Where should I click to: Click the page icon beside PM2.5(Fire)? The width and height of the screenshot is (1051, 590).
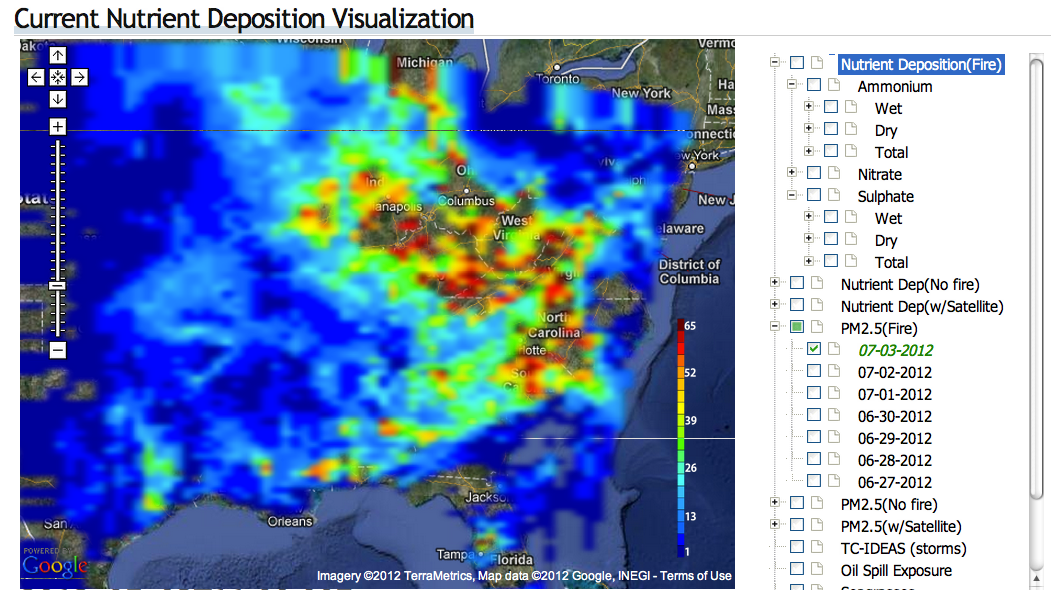[x=817, y=327]
